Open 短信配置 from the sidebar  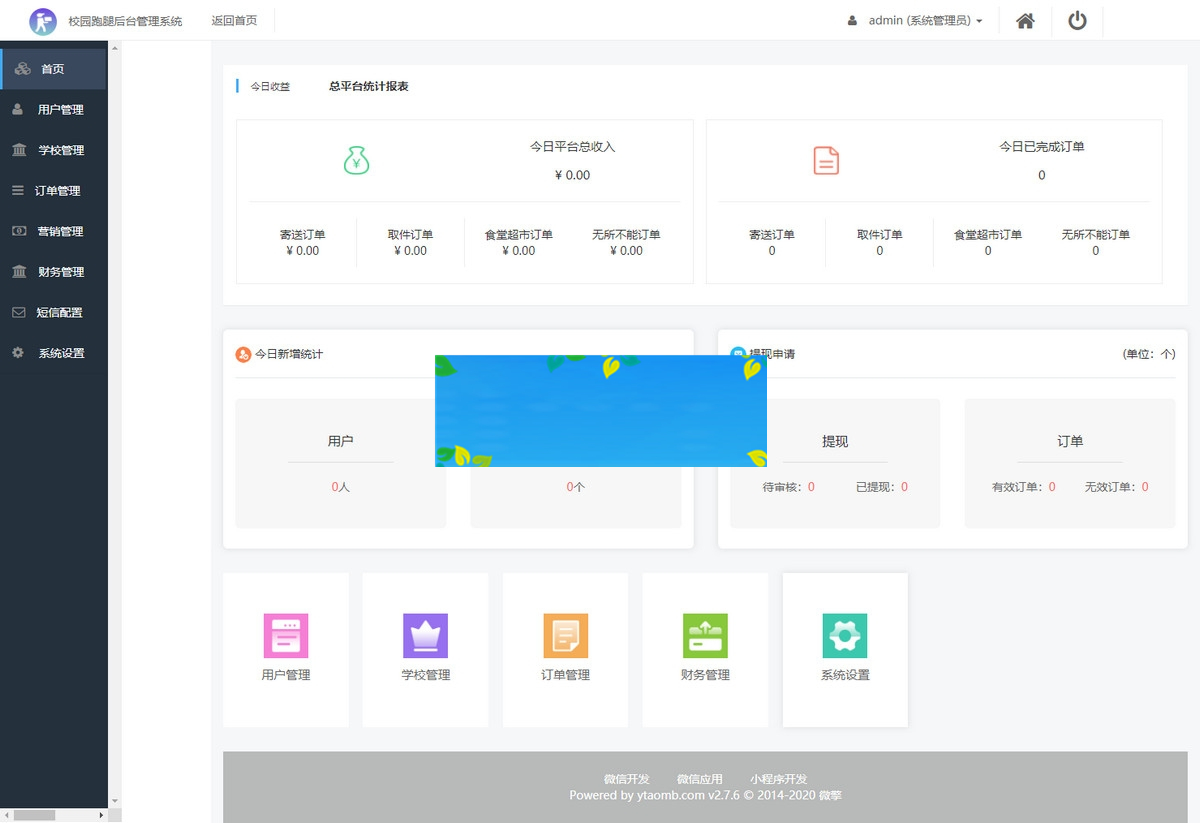(x=54, y=312)
